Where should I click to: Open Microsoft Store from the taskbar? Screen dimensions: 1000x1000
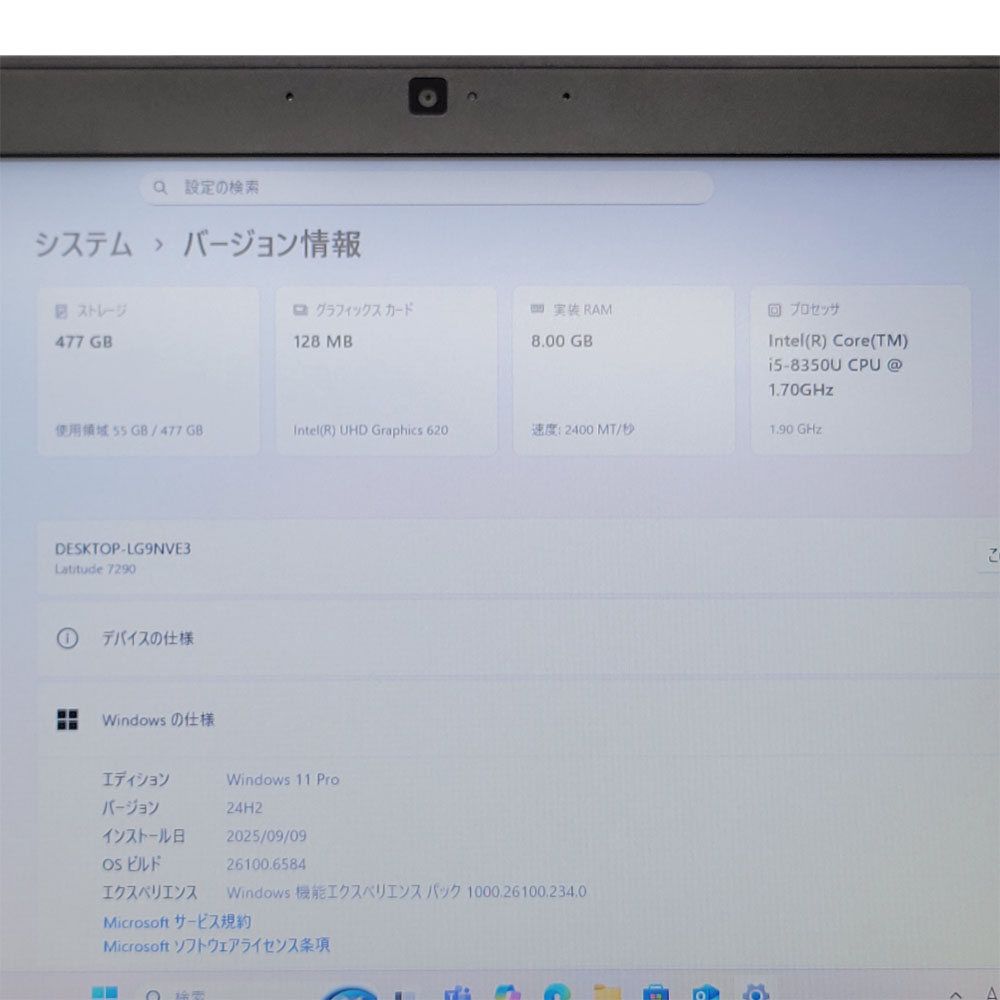656,993
